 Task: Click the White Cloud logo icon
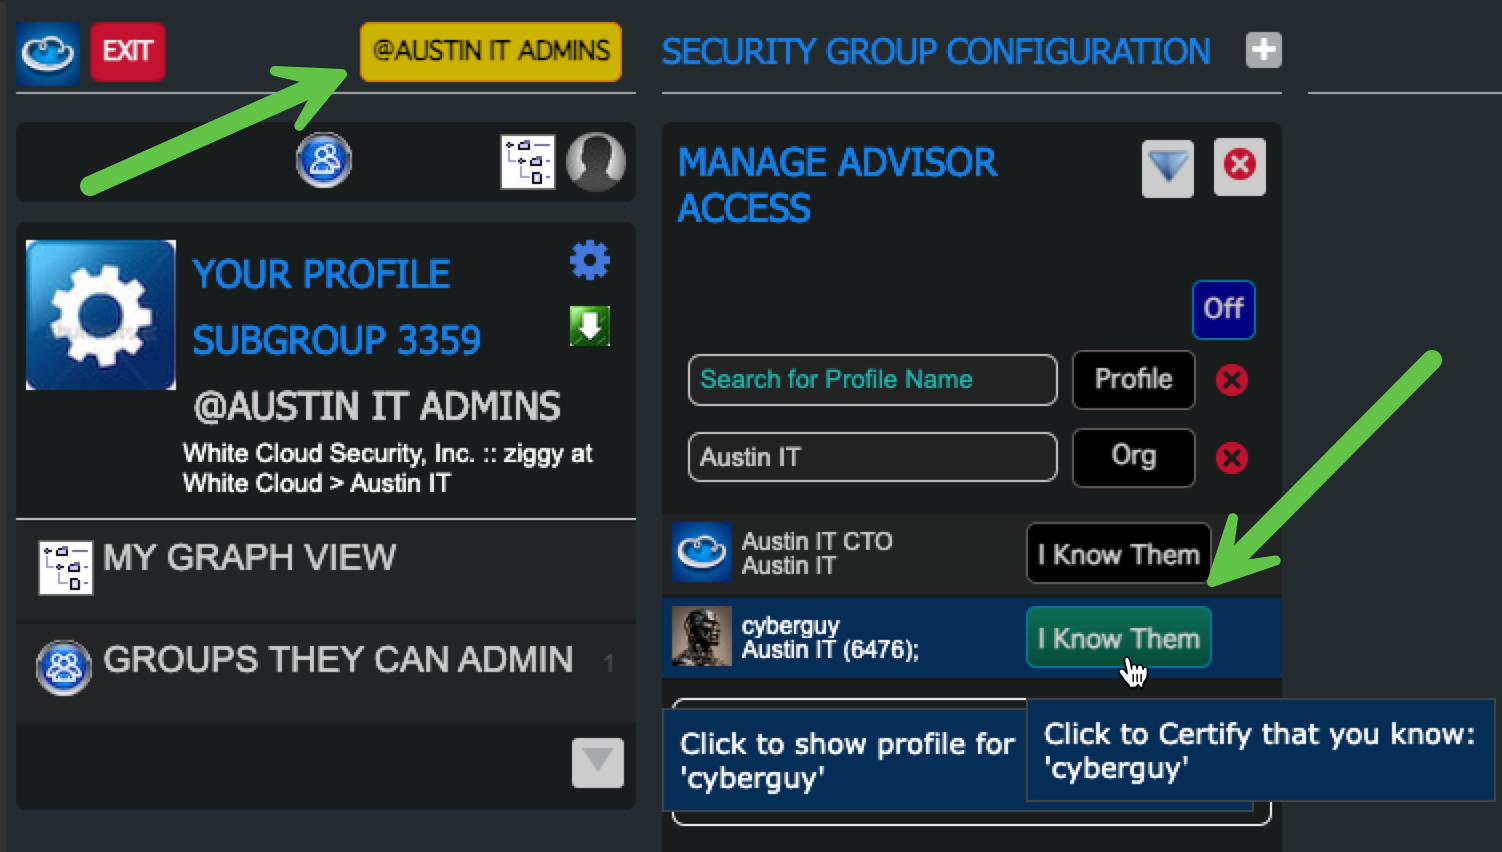point(47,52)
